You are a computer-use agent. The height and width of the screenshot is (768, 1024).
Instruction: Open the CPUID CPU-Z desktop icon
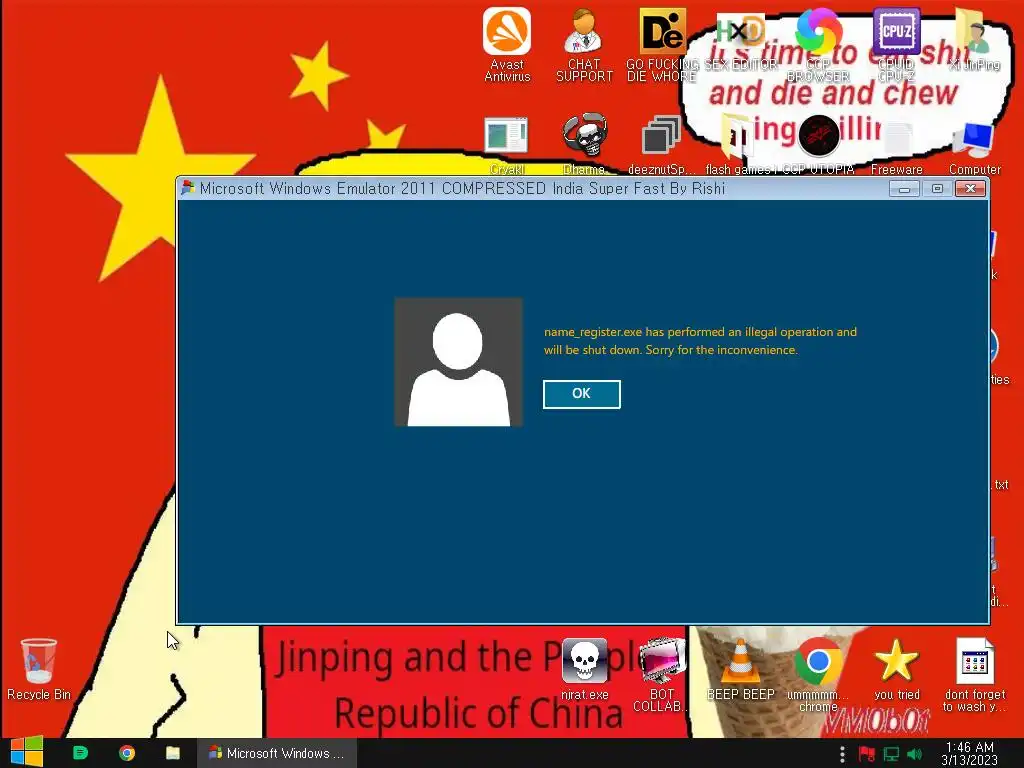pos(896,44)
